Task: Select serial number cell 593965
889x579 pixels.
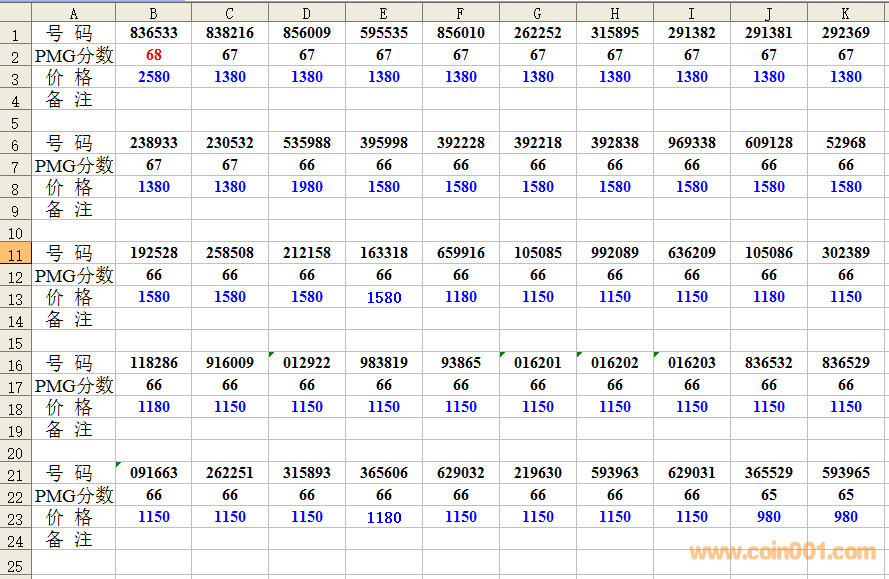Action: point(846,473)
